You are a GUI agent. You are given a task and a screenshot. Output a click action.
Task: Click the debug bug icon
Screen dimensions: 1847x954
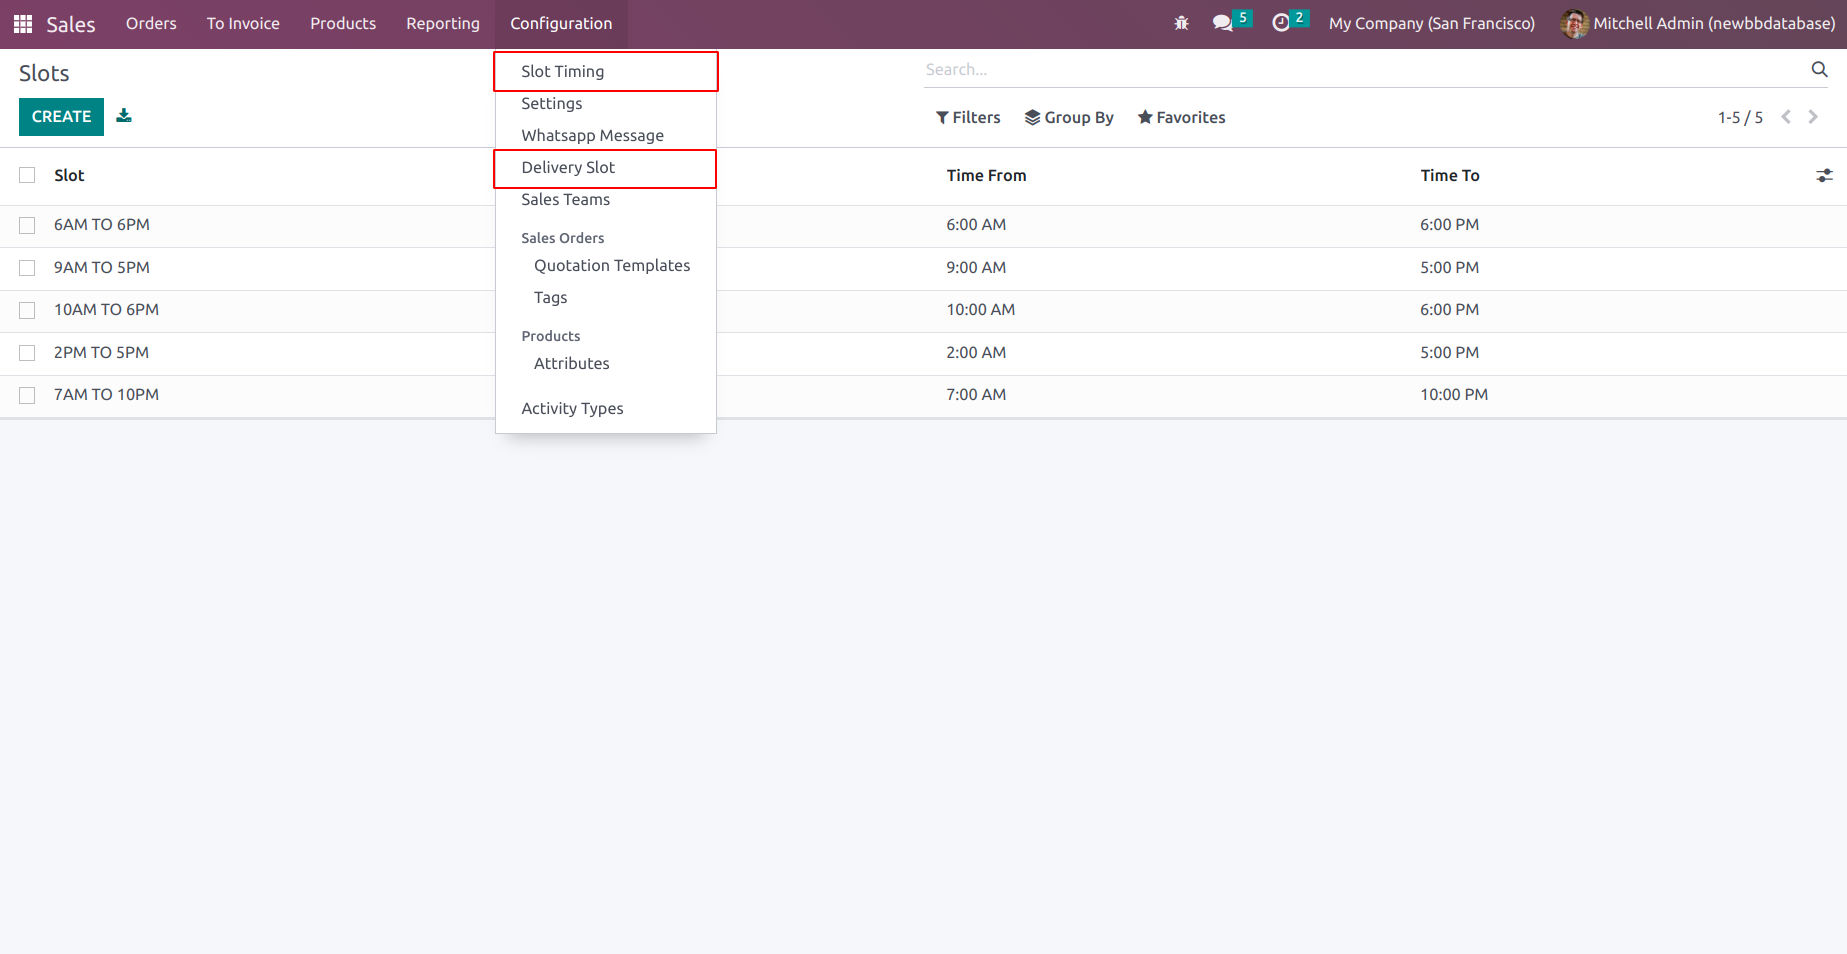1181,23
